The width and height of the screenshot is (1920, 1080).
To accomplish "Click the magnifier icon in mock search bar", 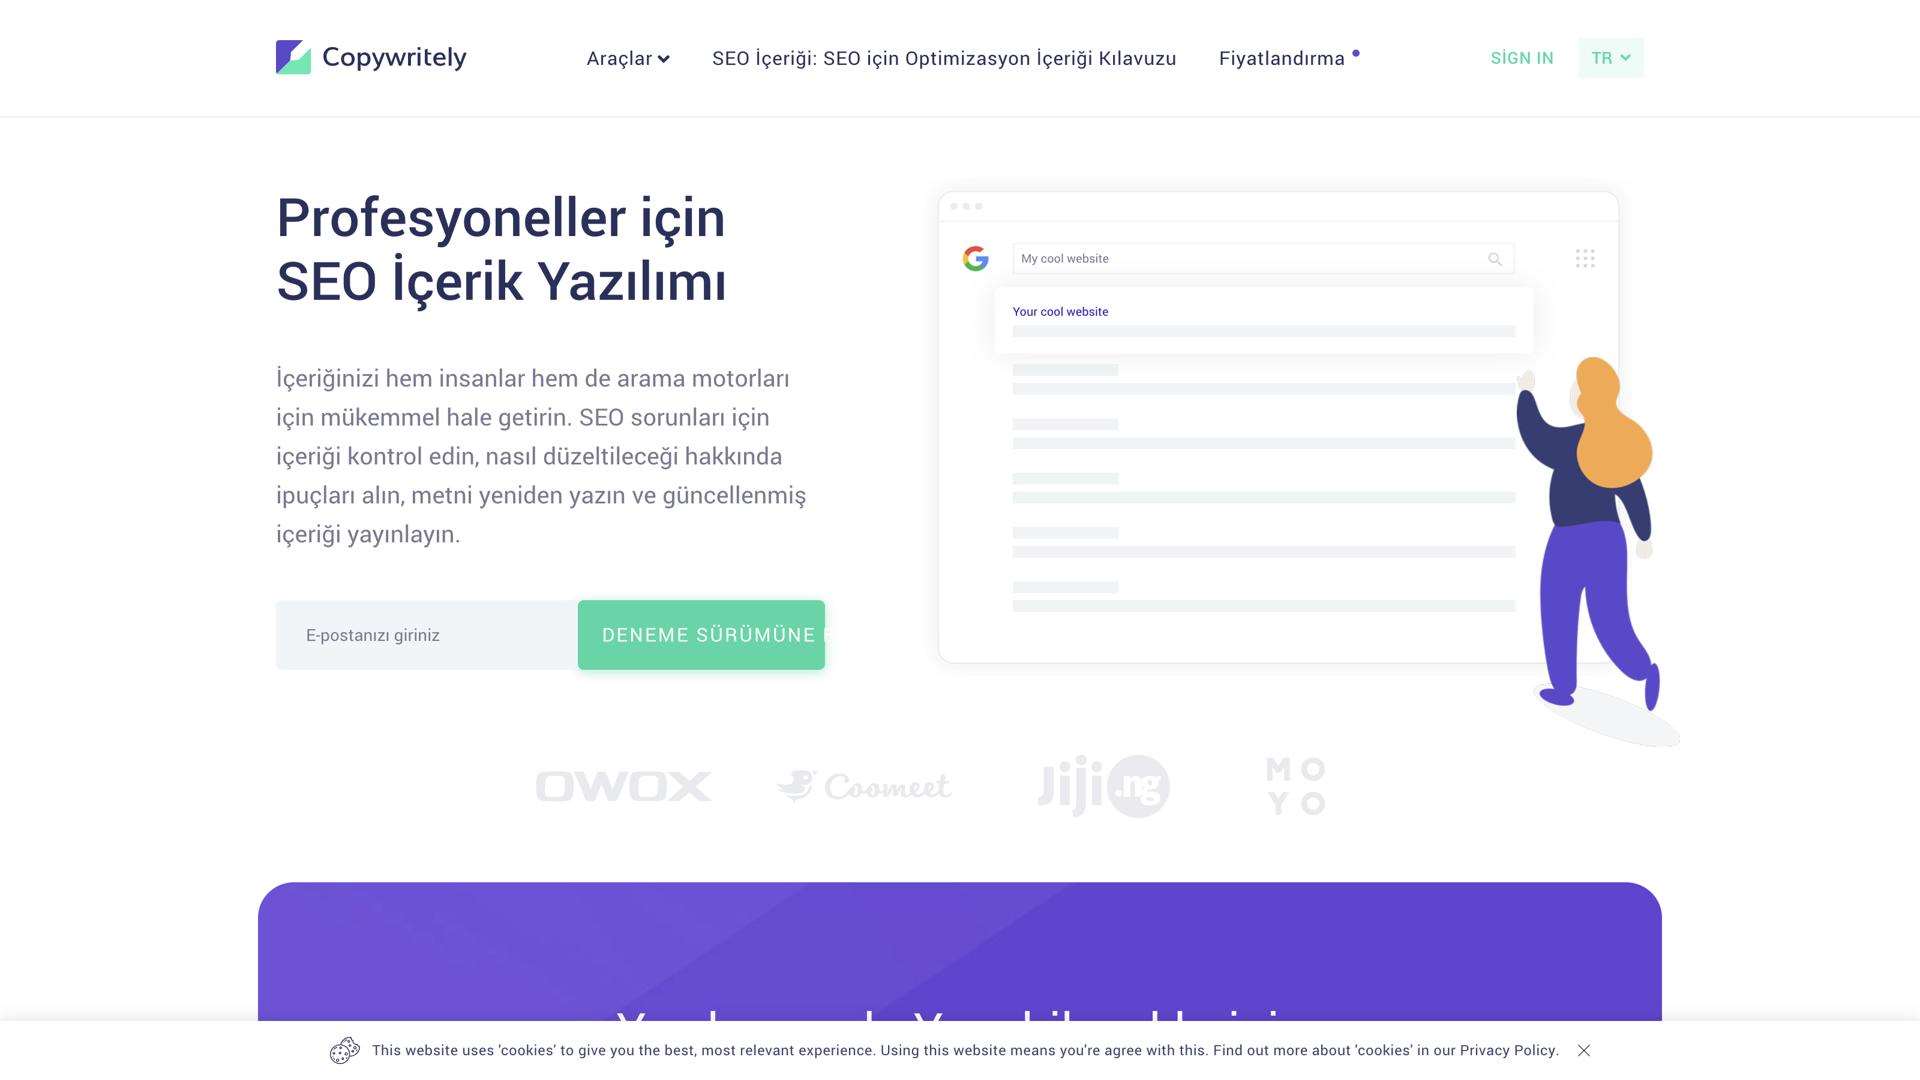I will tap(1494, 259).
